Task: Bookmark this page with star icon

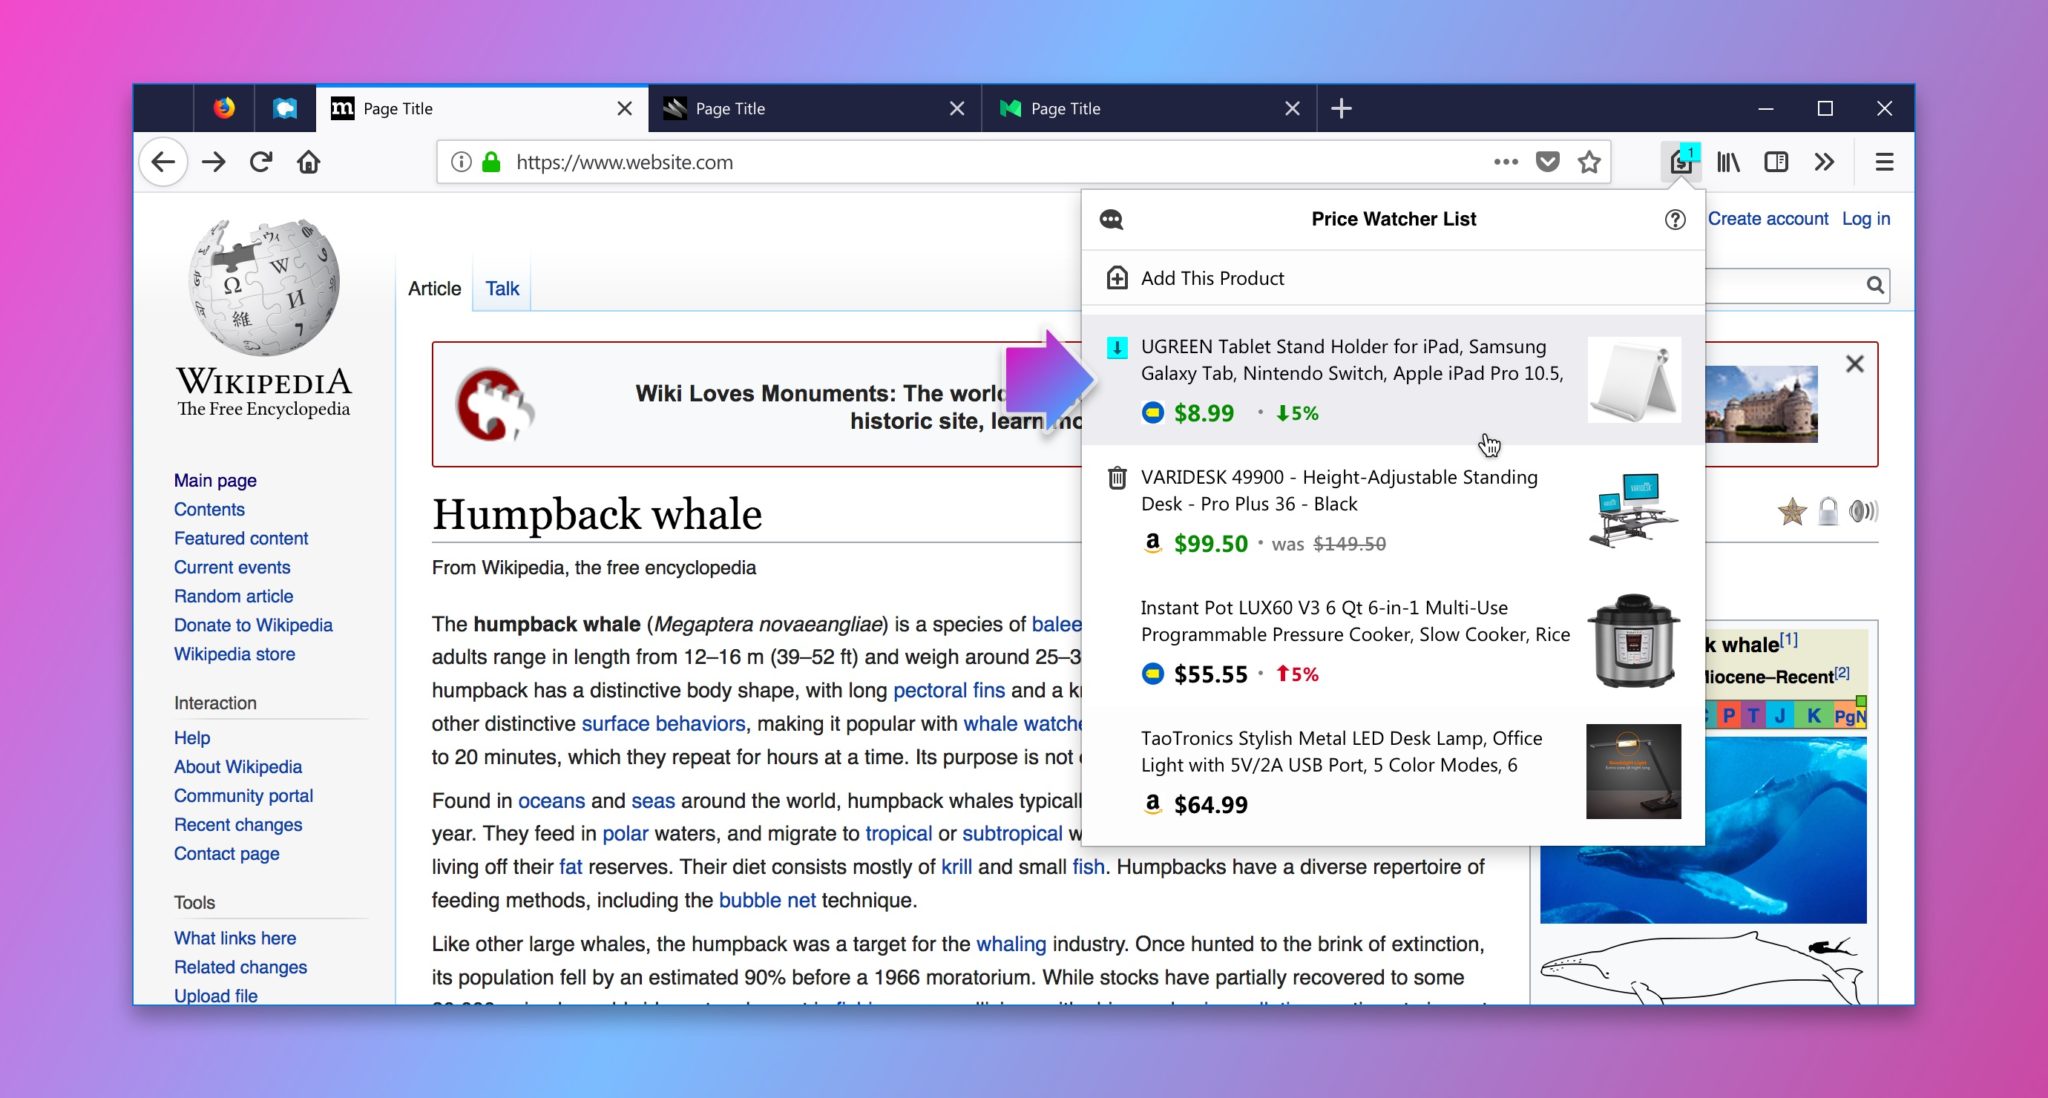Action: 1589,162
